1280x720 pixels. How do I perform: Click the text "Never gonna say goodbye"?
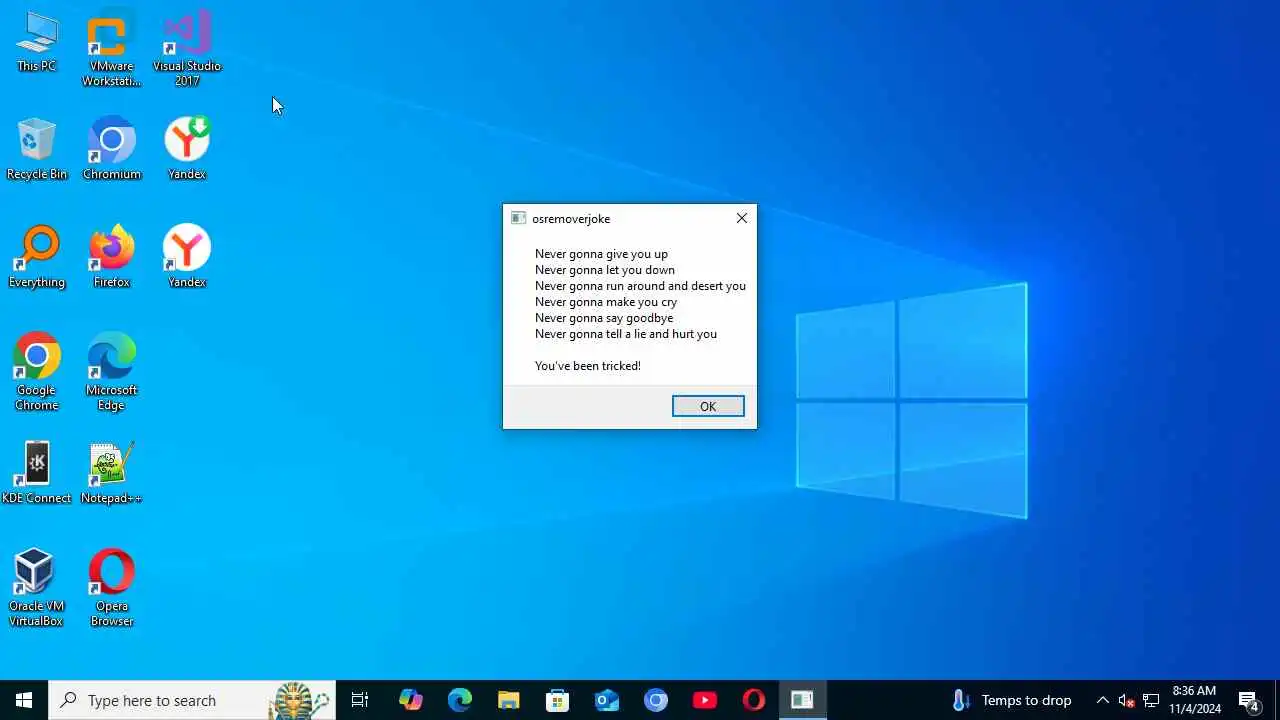pyautogui.click(x=604, y=318)
